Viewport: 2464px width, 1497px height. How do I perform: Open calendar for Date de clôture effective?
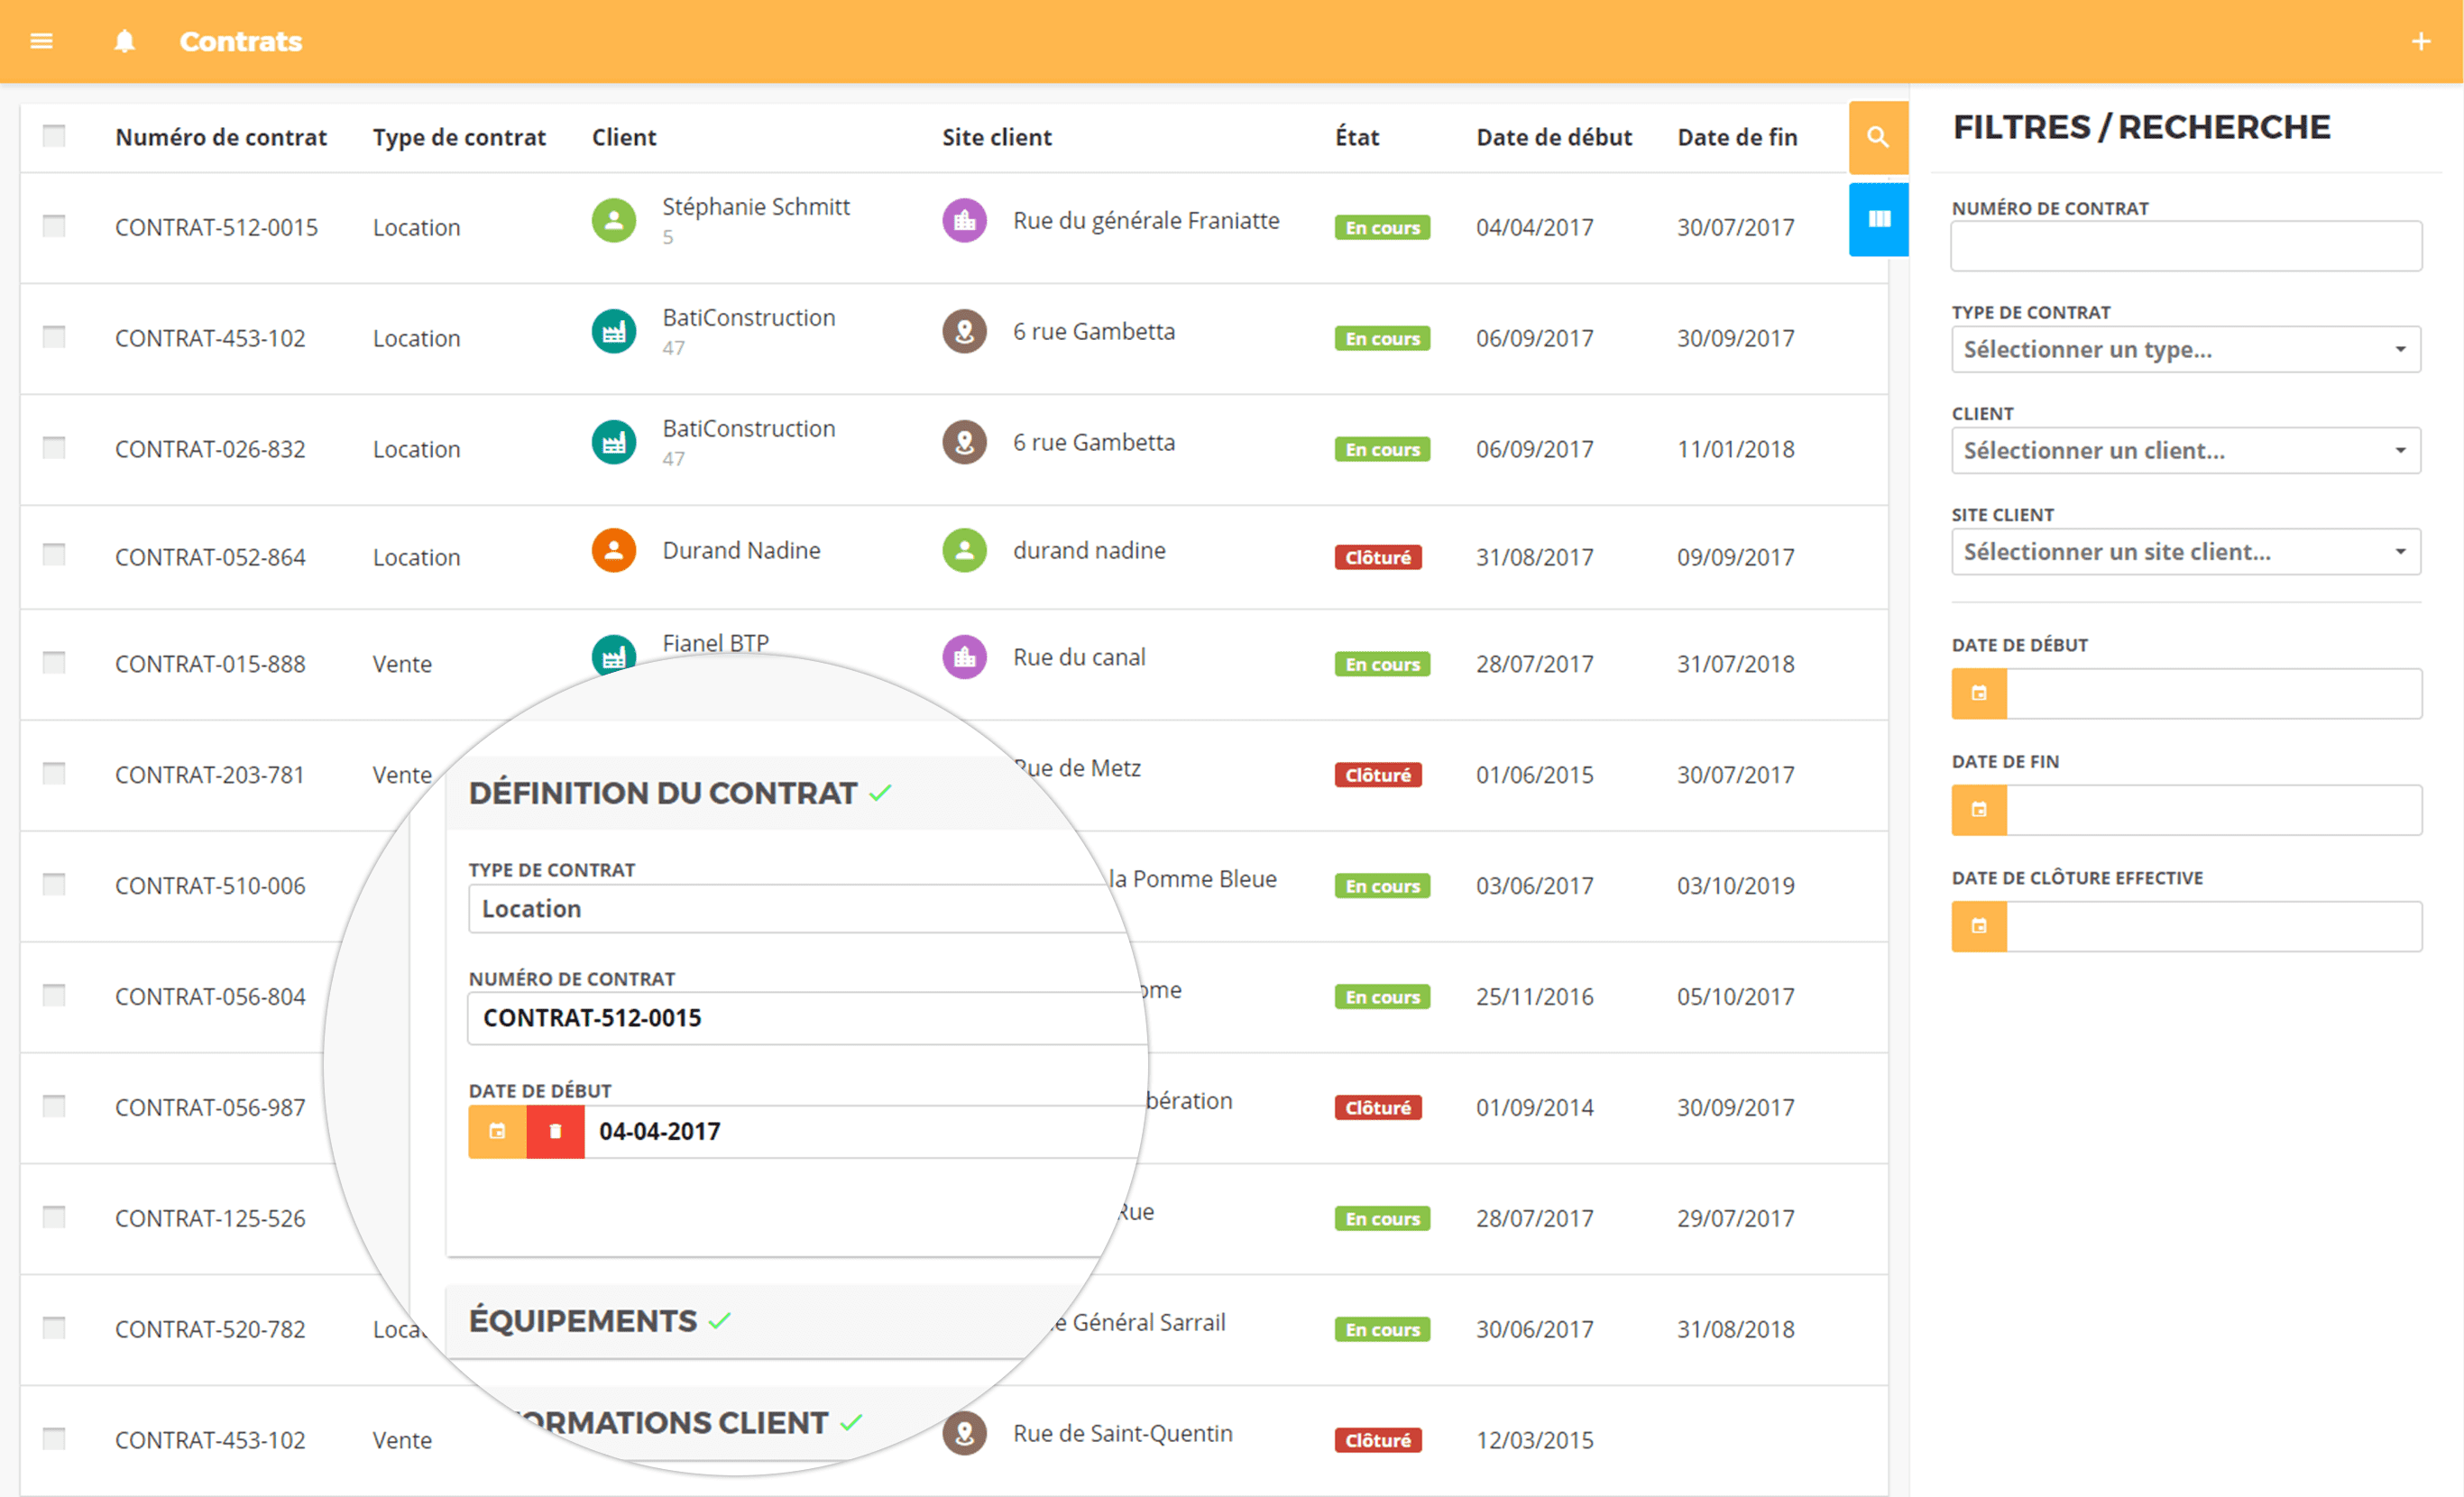(x=1978, y=926)
